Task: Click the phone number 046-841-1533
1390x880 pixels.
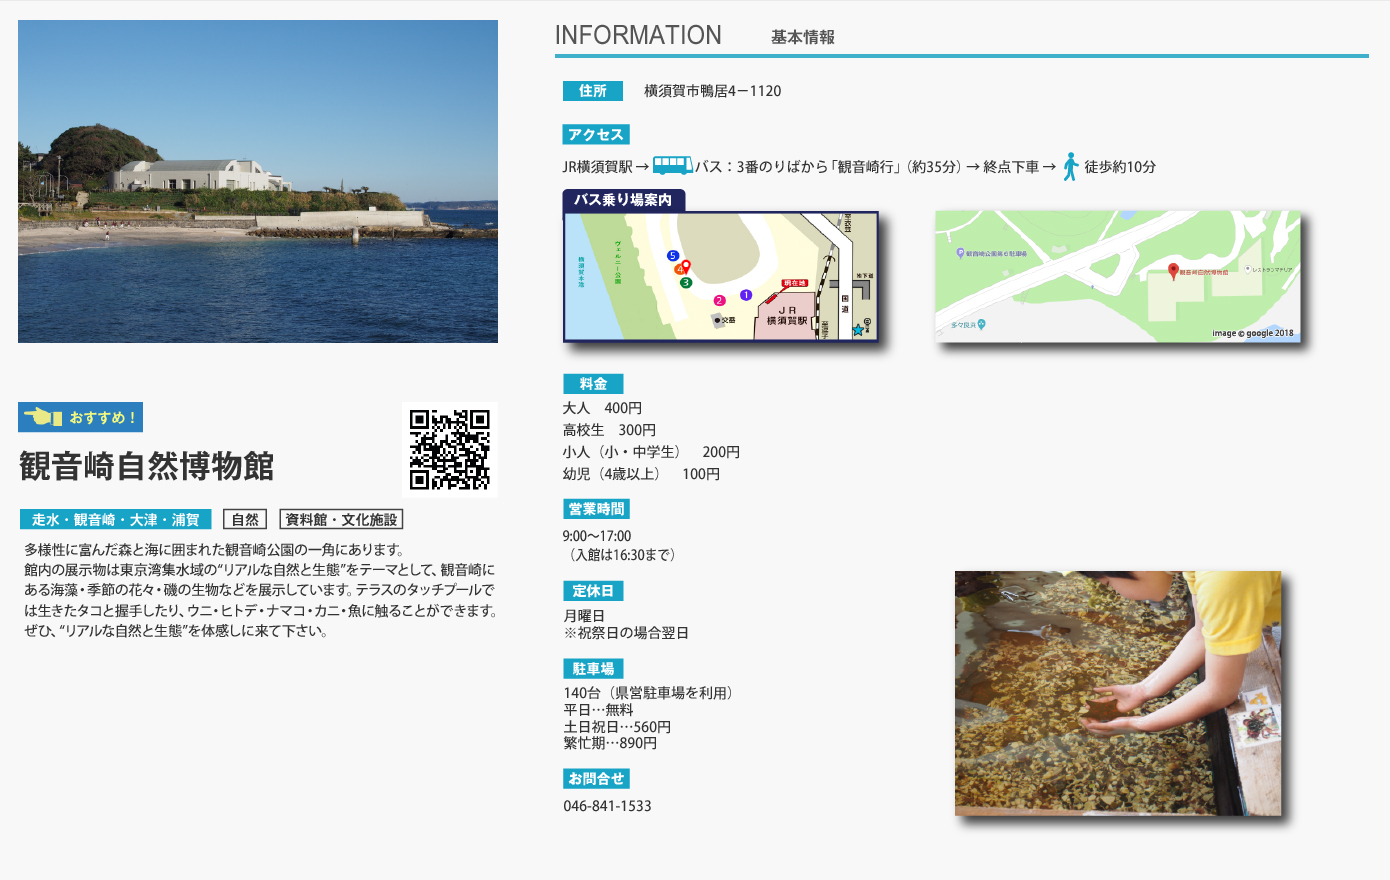Action: [x=607, y=806]
